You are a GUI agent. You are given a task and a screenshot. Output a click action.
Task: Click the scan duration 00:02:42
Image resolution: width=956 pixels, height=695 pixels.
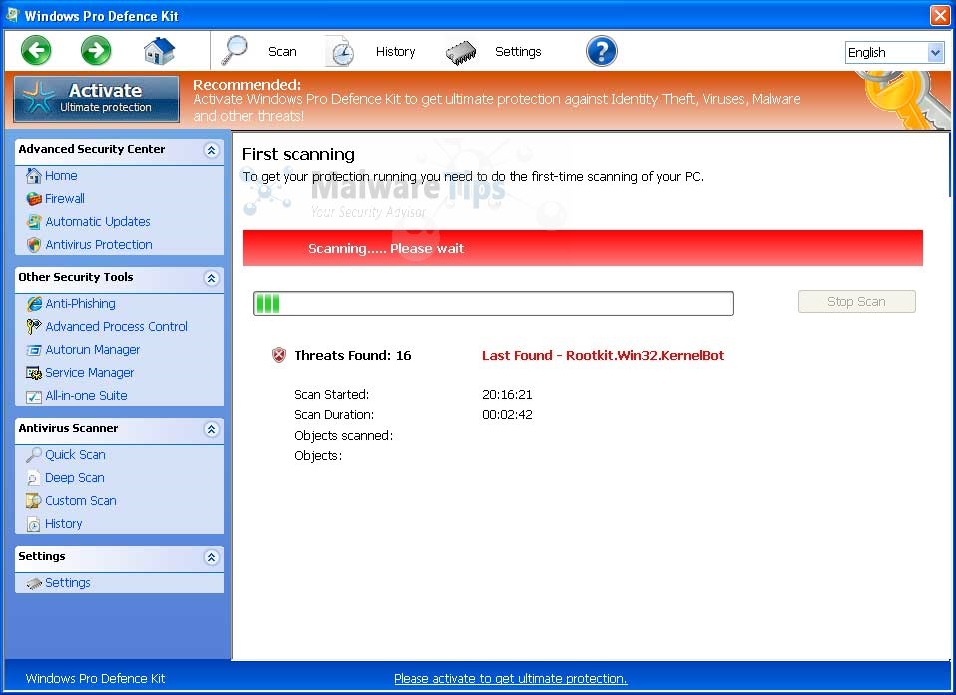coord(507,415)
